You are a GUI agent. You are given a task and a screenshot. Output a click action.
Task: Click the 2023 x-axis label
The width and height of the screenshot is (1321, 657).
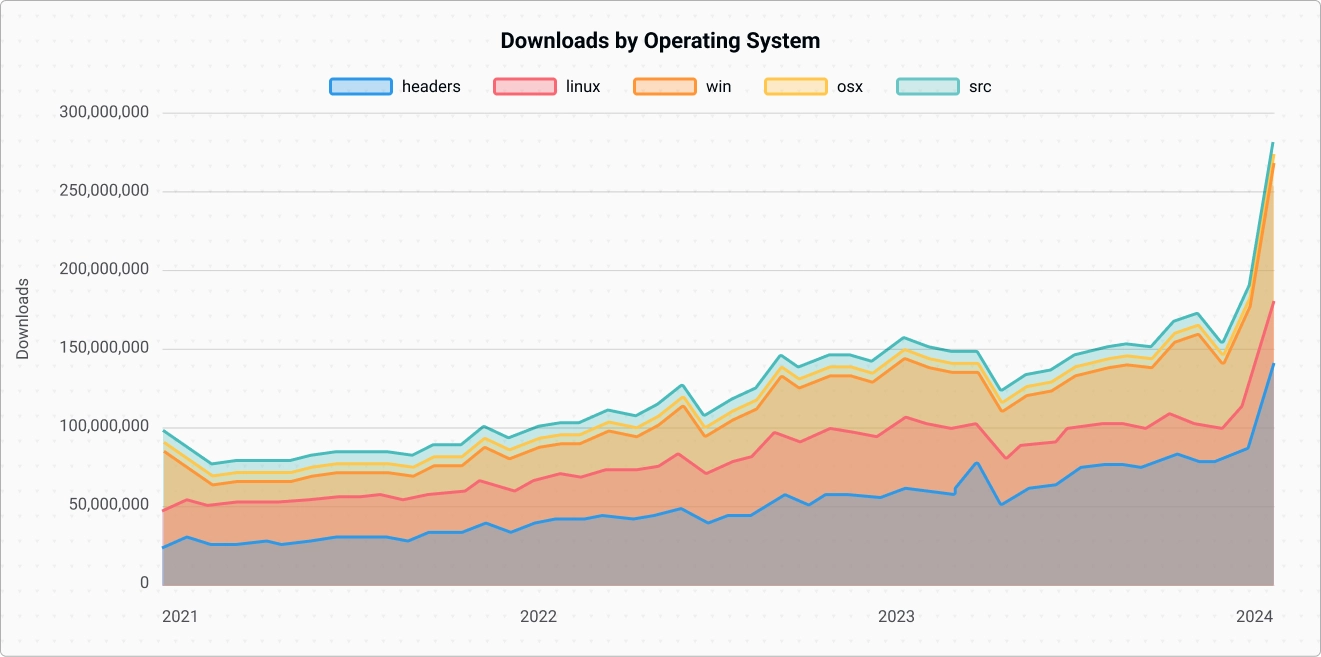(x=896, y=617)
